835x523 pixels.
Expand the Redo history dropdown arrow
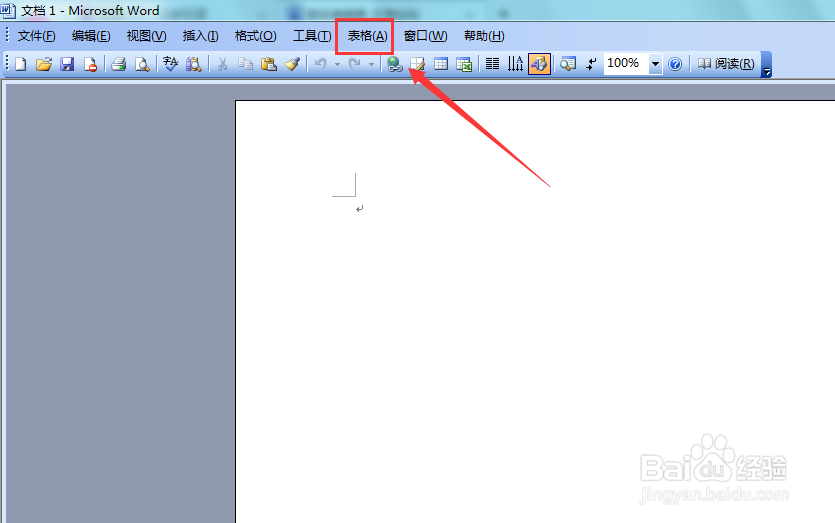coord(371,64)
